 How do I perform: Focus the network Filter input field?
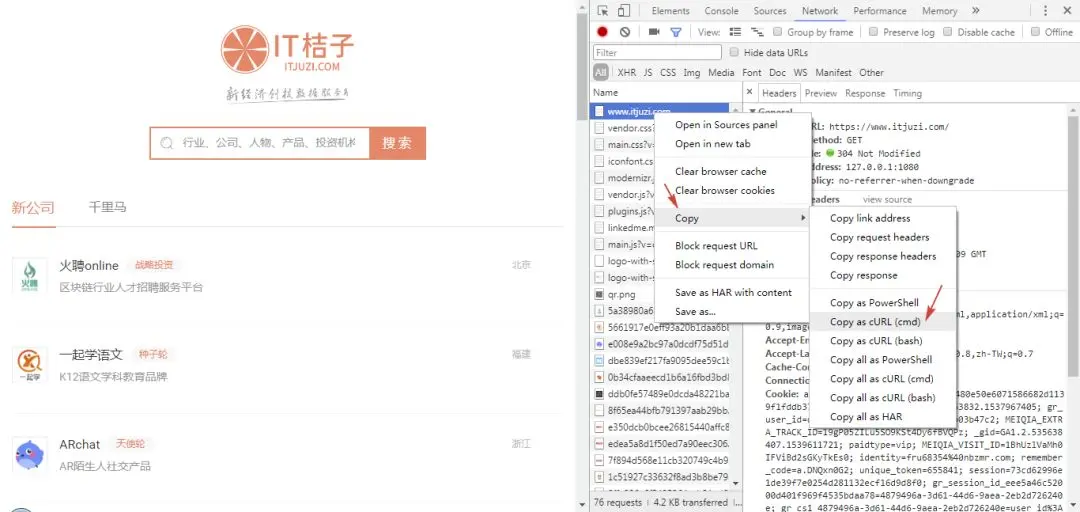657,52
